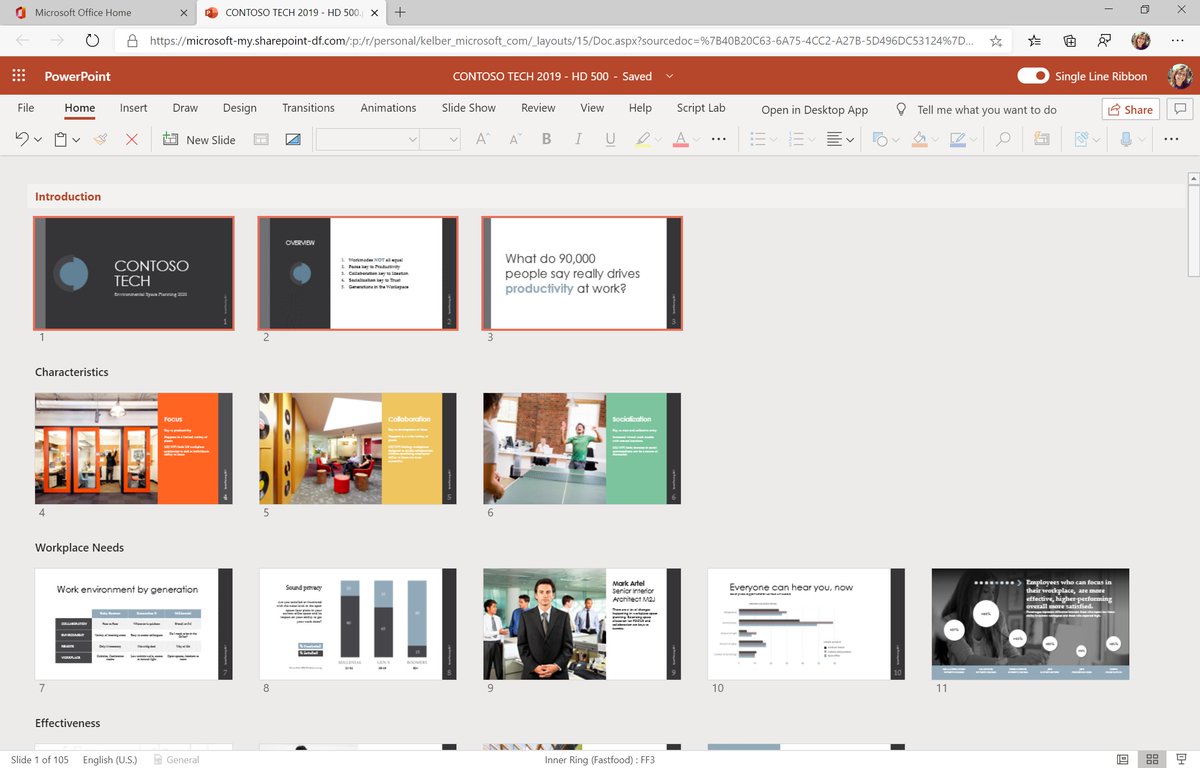Switch to the Animations ribbon tab

[388, 108]
